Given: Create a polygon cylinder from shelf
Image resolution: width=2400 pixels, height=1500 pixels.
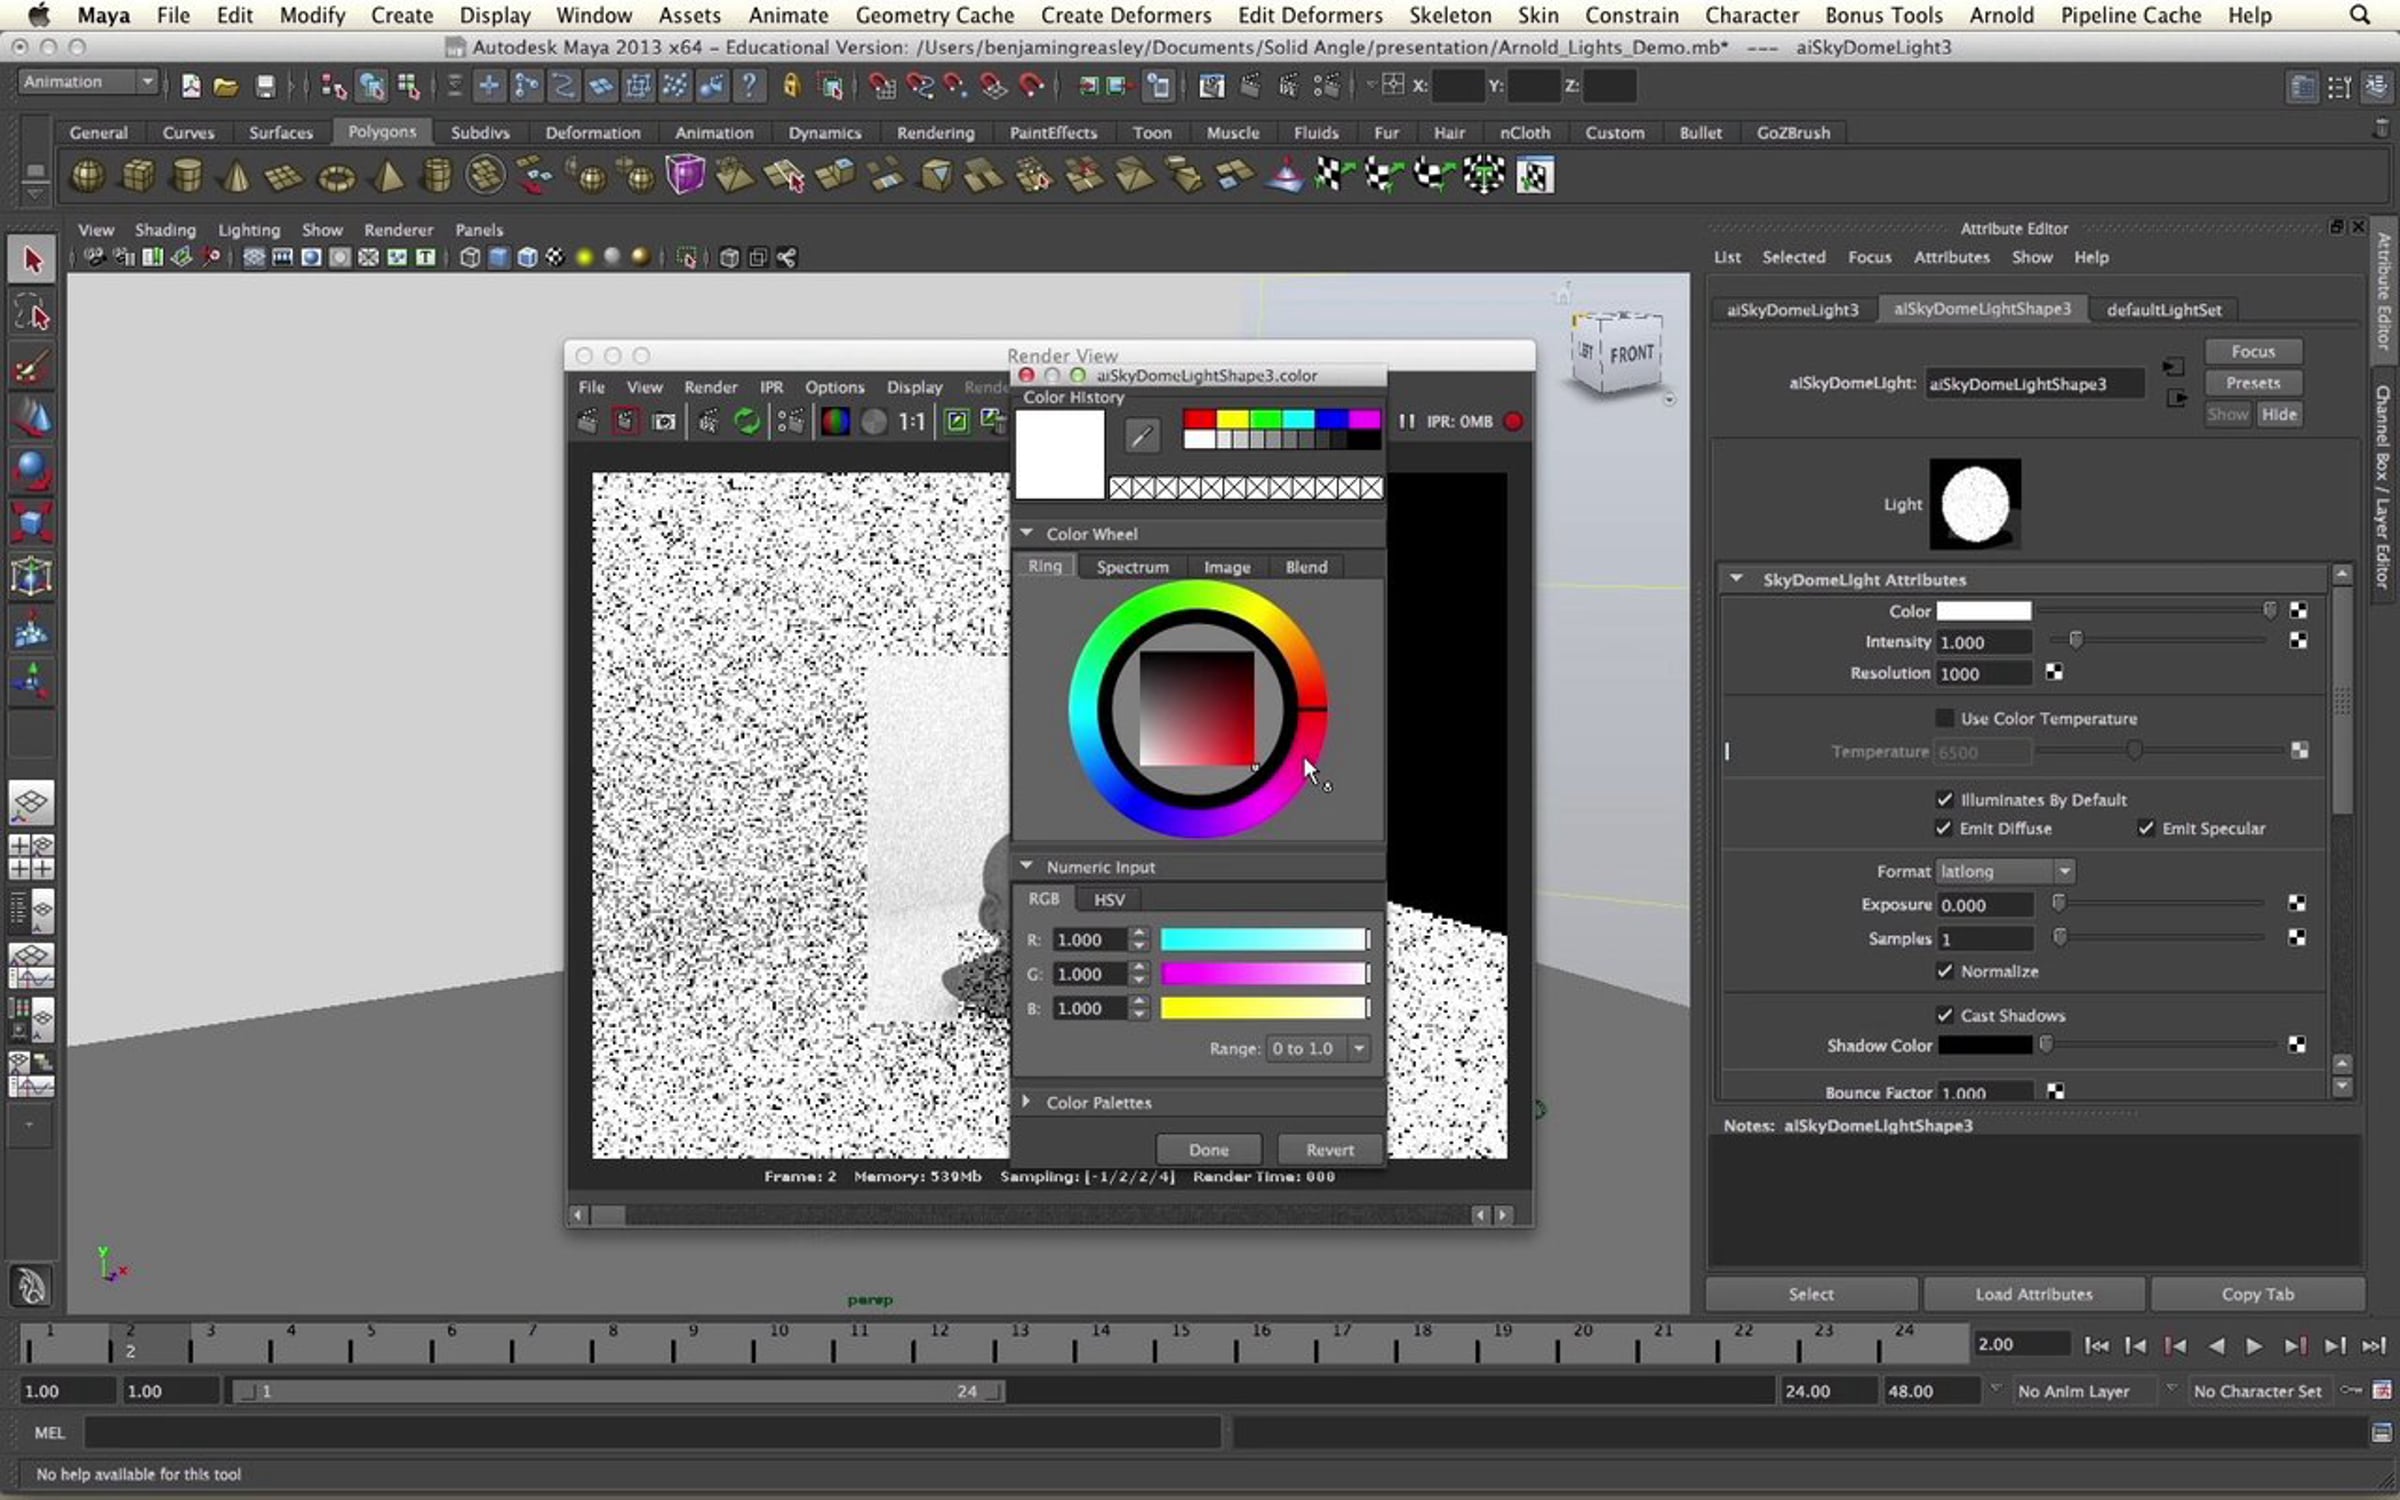Looking at the screenshot, I should click(x=187, y=176).
